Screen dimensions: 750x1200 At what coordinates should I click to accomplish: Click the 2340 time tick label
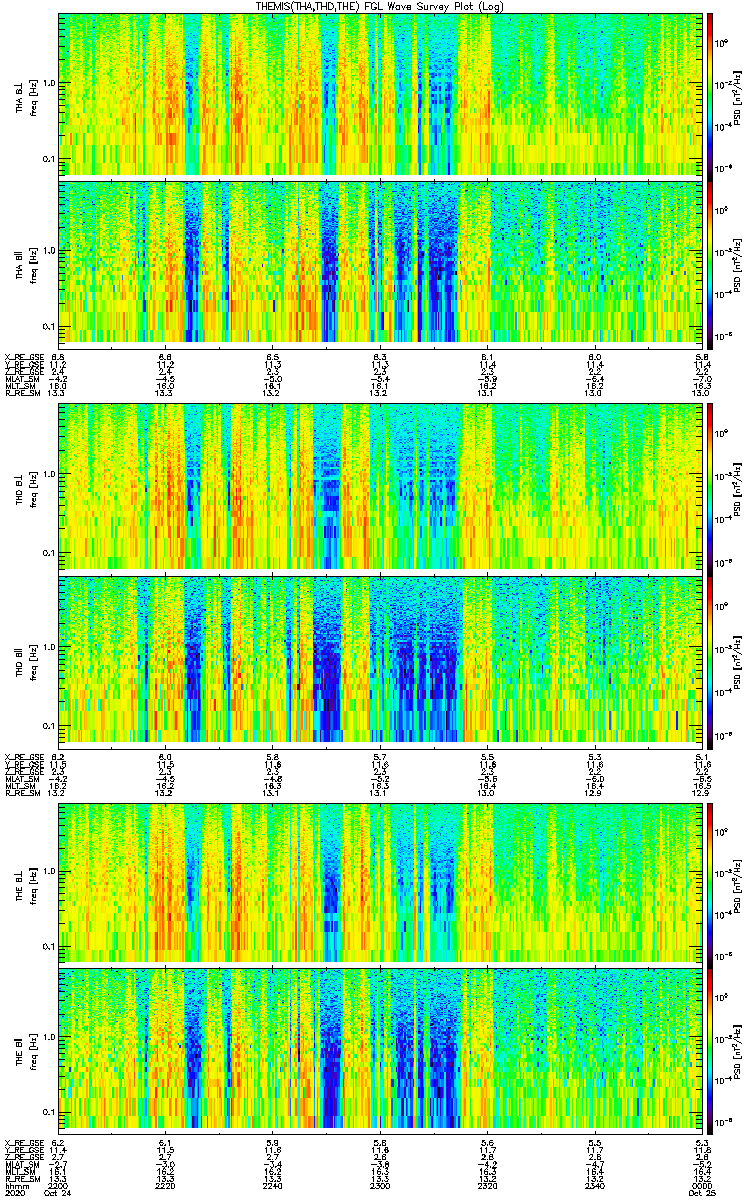pos(593,1187)
